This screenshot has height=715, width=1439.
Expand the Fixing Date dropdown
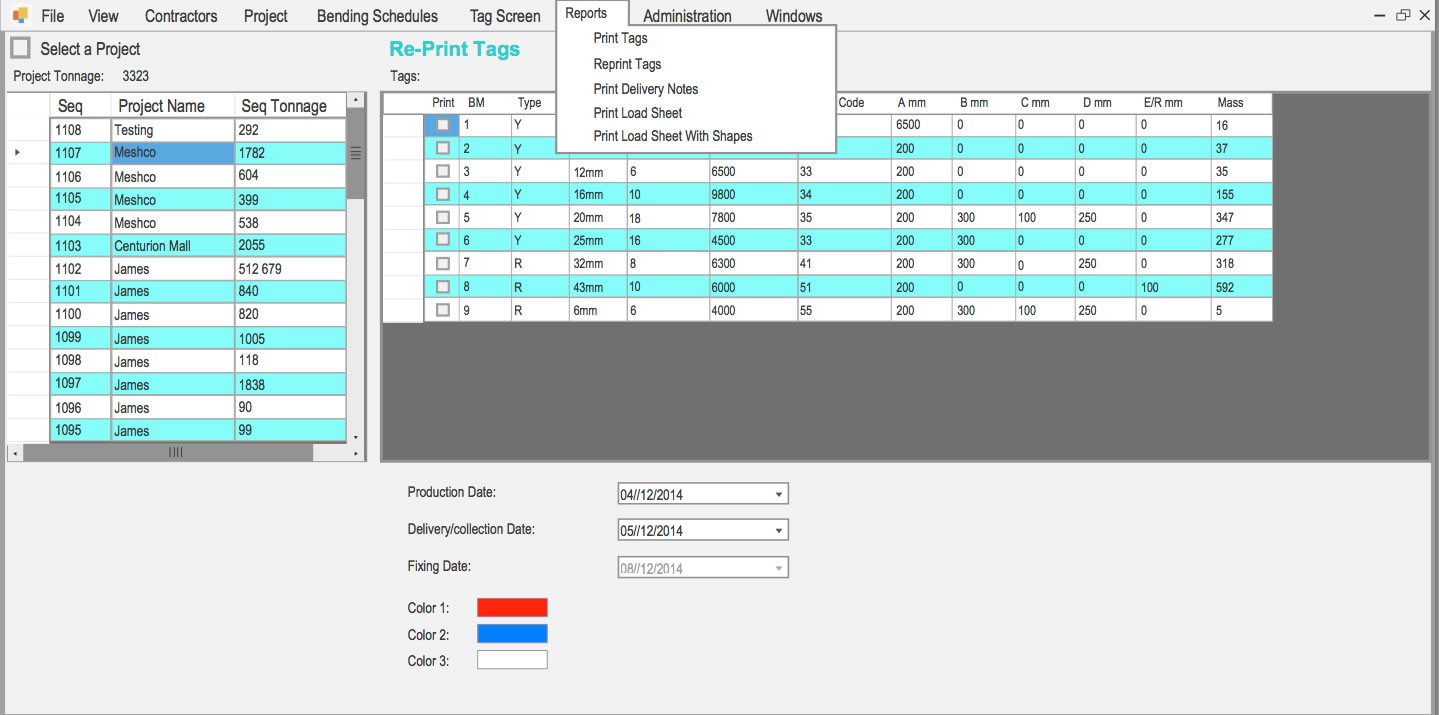click(x=779, y=567)
